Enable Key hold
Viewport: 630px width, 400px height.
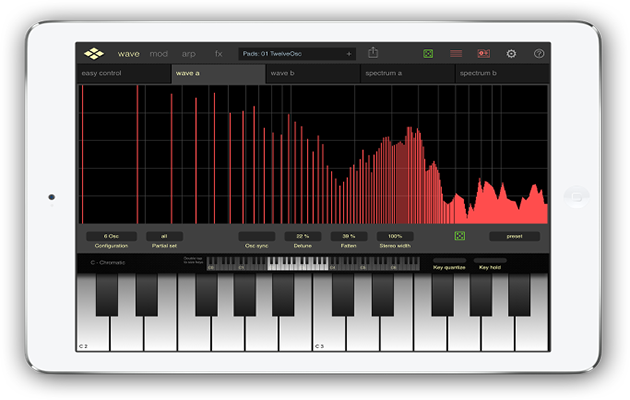click(490, 260)
